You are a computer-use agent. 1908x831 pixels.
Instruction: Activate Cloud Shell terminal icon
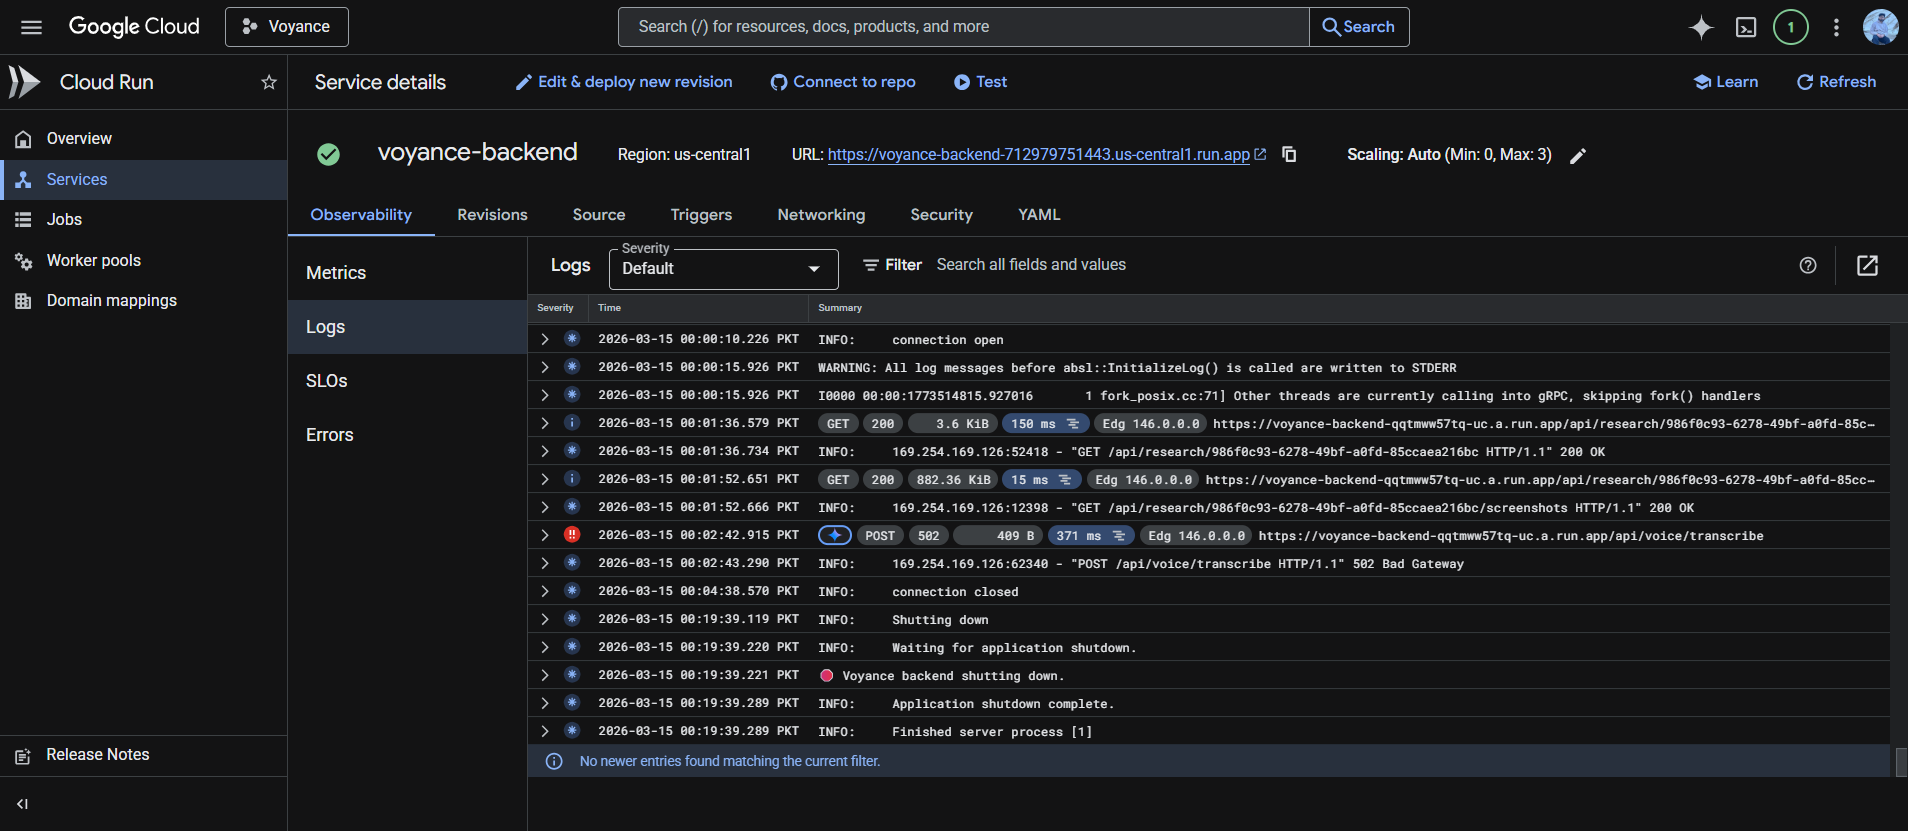1746,27
